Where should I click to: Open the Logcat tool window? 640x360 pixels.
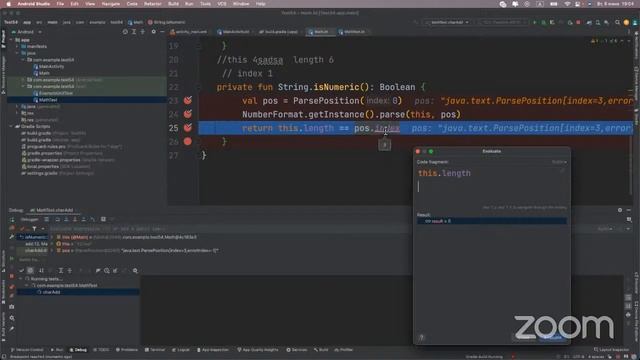pyautogui.click(x=181, y=350)
